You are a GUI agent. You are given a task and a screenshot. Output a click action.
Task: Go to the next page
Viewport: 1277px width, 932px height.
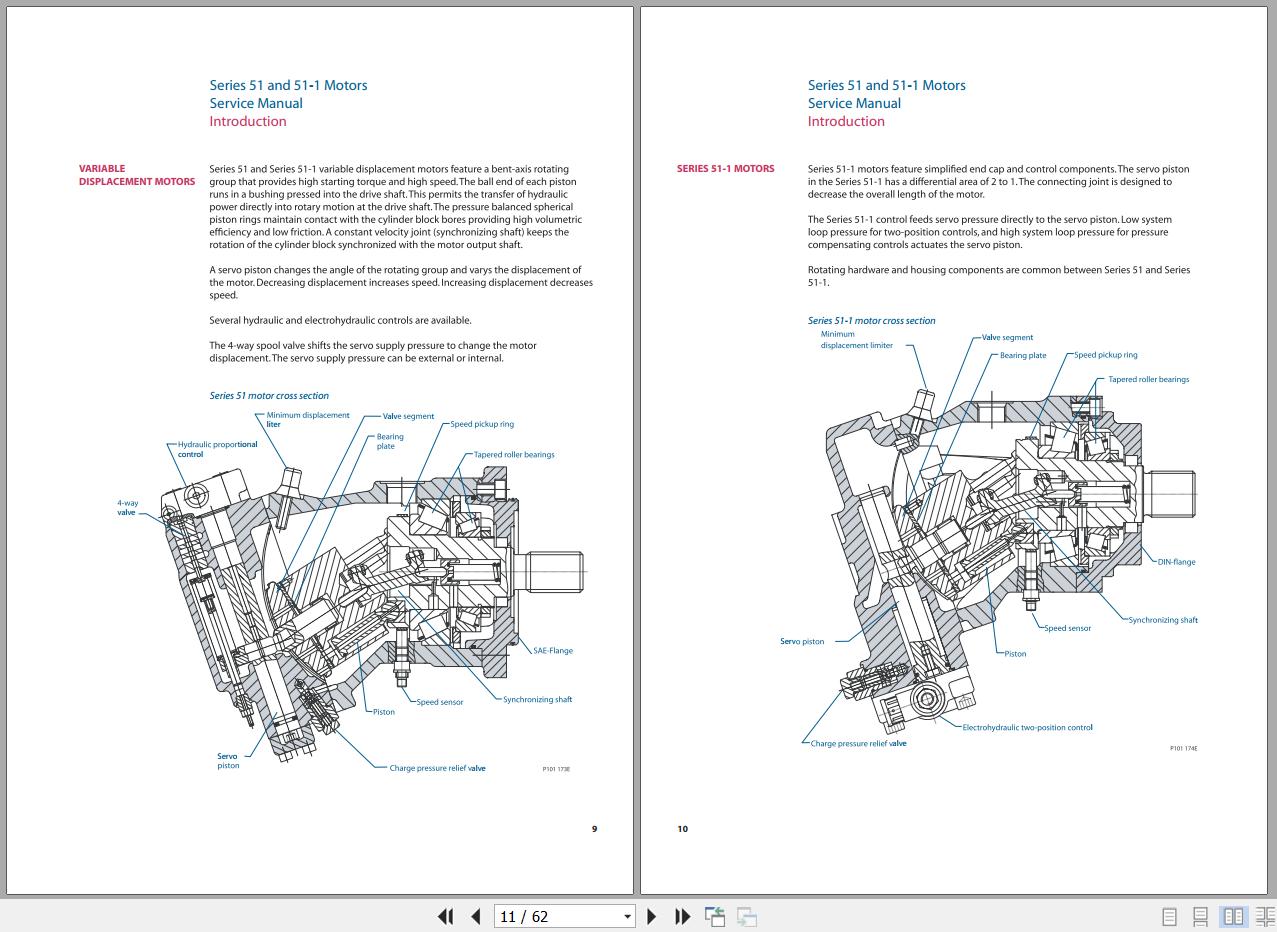pyautogui.click(x=652, y=916)
